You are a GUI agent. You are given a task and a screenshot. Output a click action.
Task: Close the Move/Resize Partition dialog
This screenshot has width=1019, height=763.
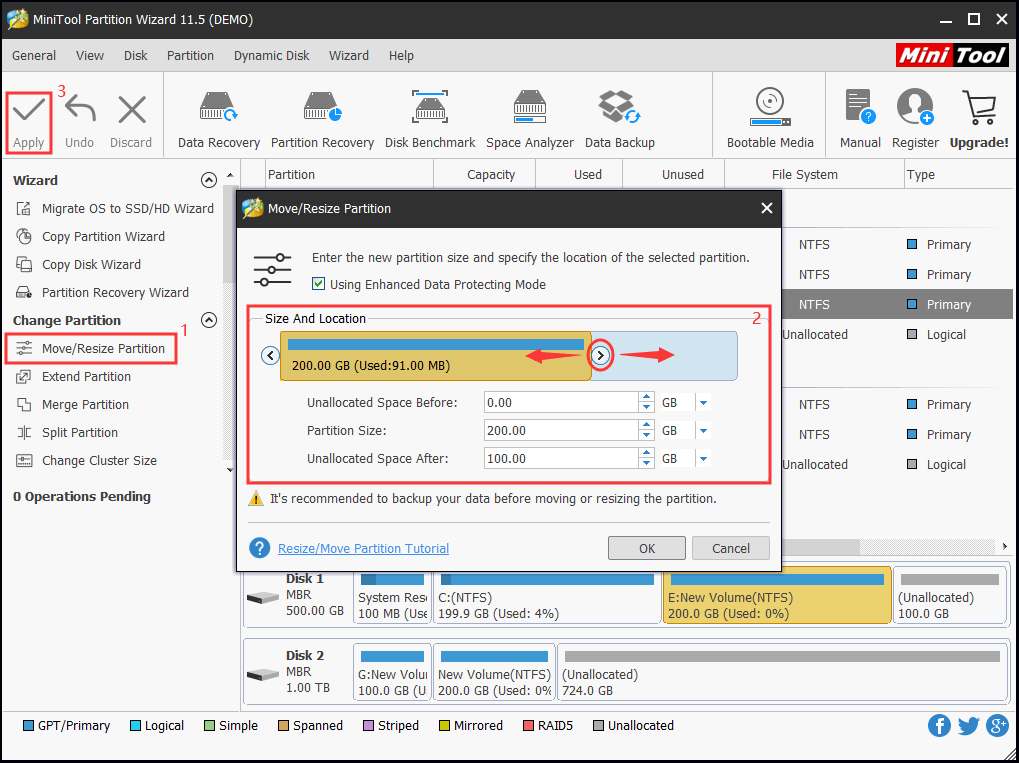[767, 208]
